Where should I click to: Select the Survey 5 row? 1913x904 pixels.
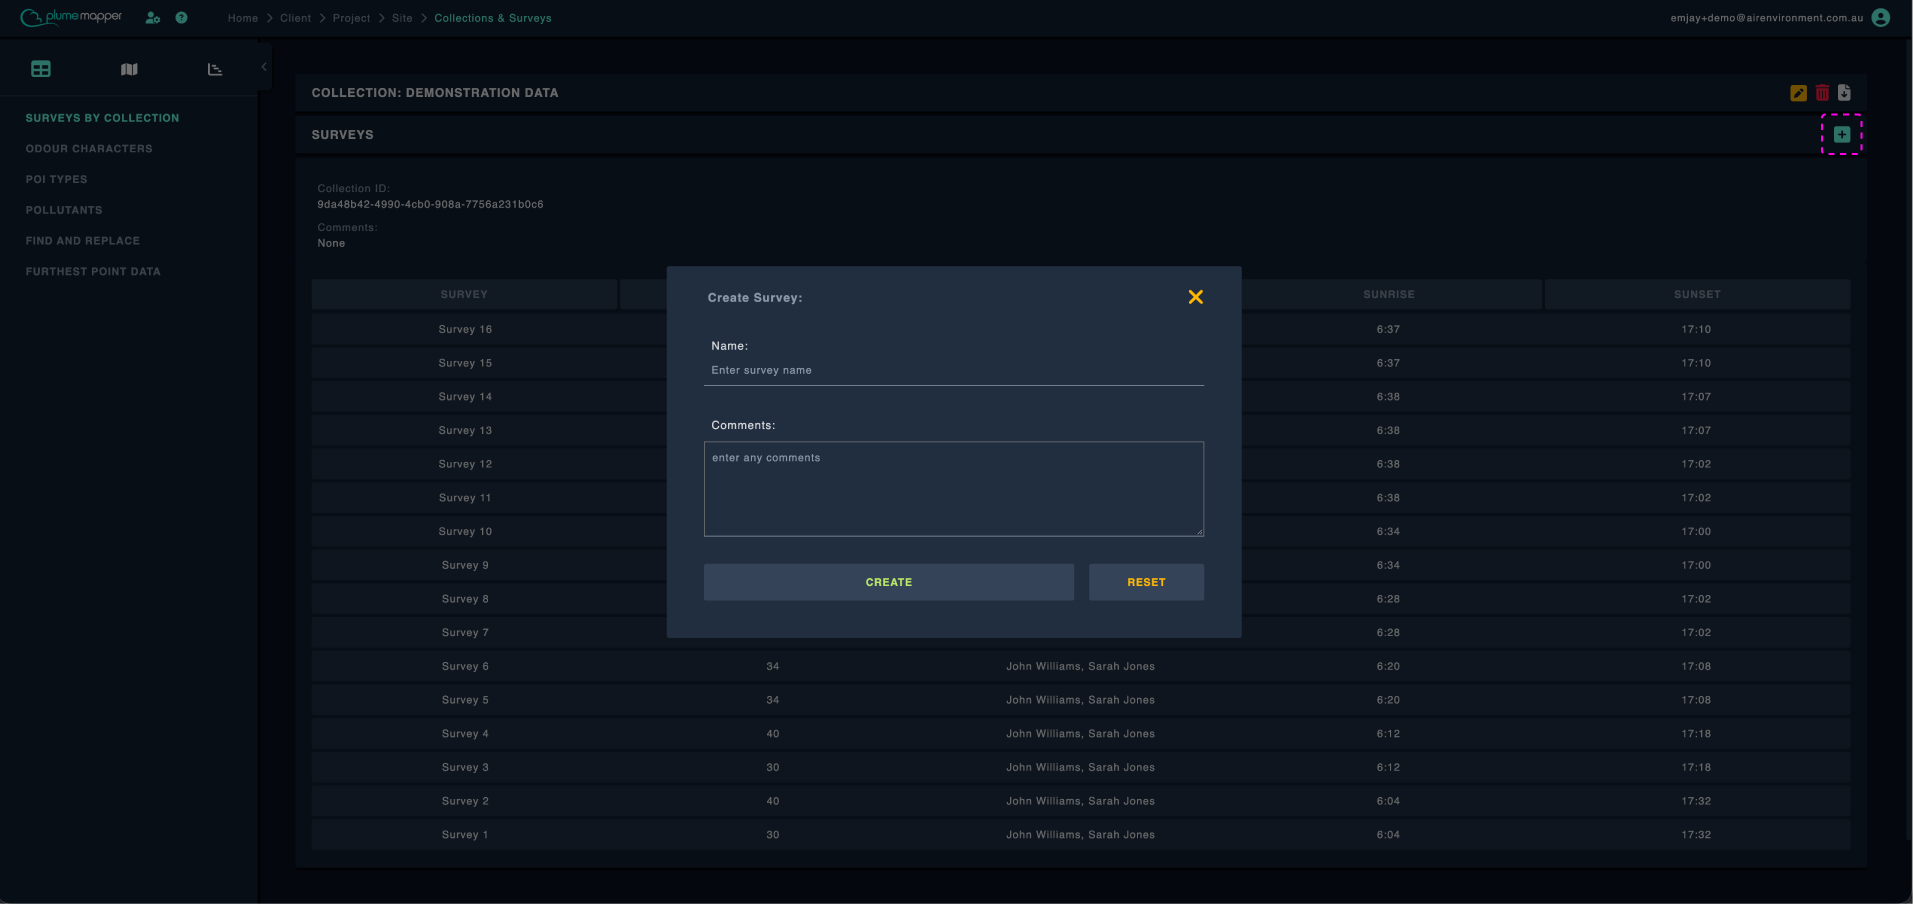[1081, 700]
